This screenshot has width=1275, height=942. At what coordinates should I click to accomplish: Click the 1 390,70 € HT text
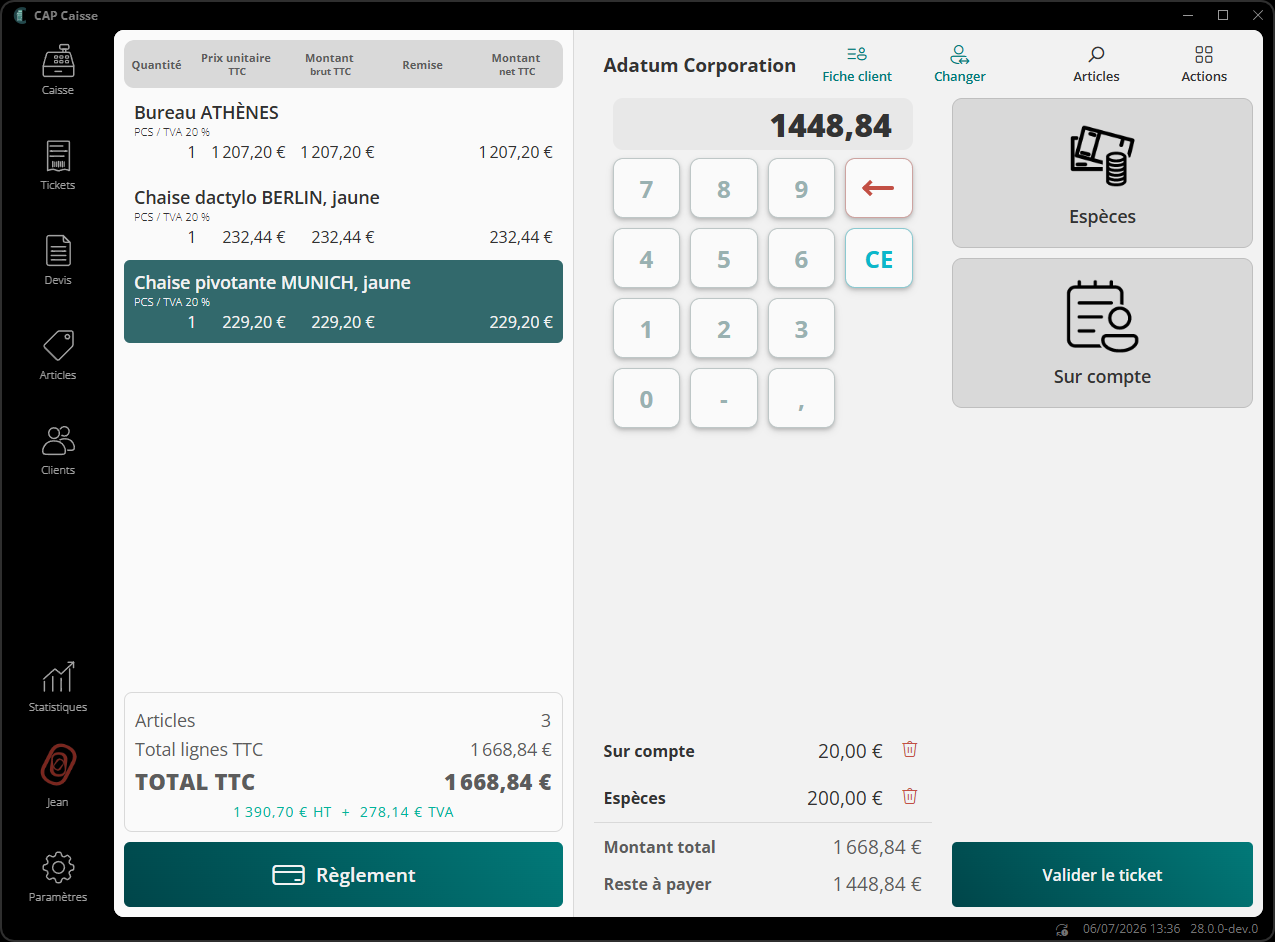(x=282, y=812)
